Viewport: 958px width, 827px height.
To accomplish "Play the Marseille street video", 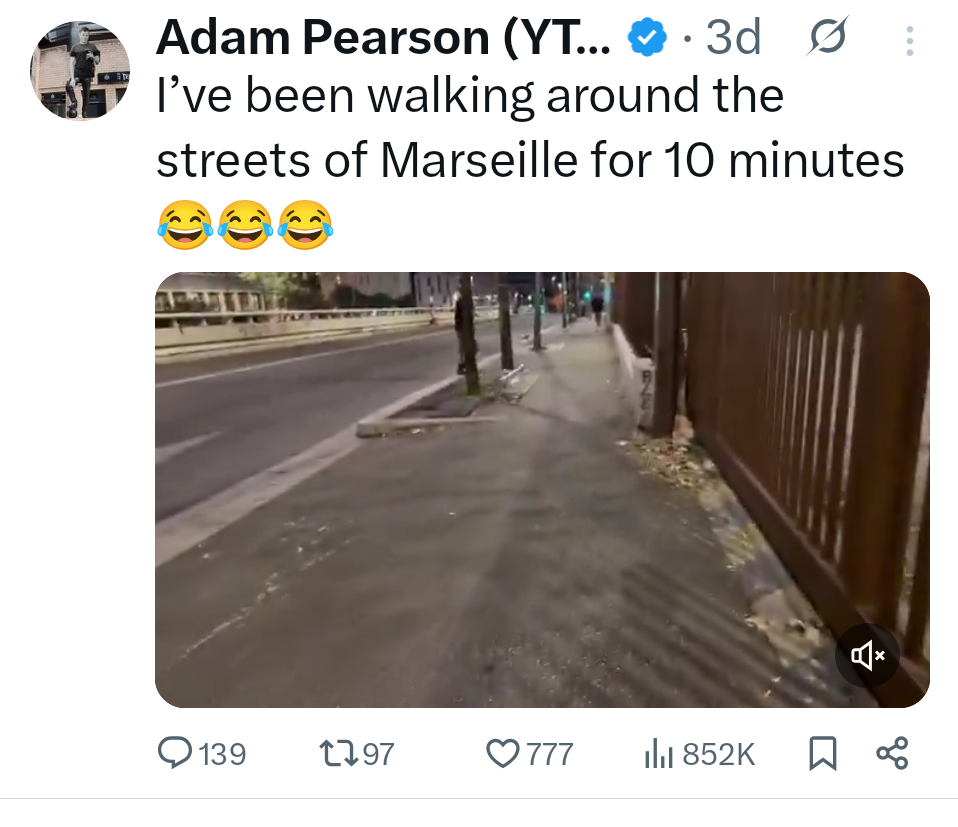I will tap(543, 490).
